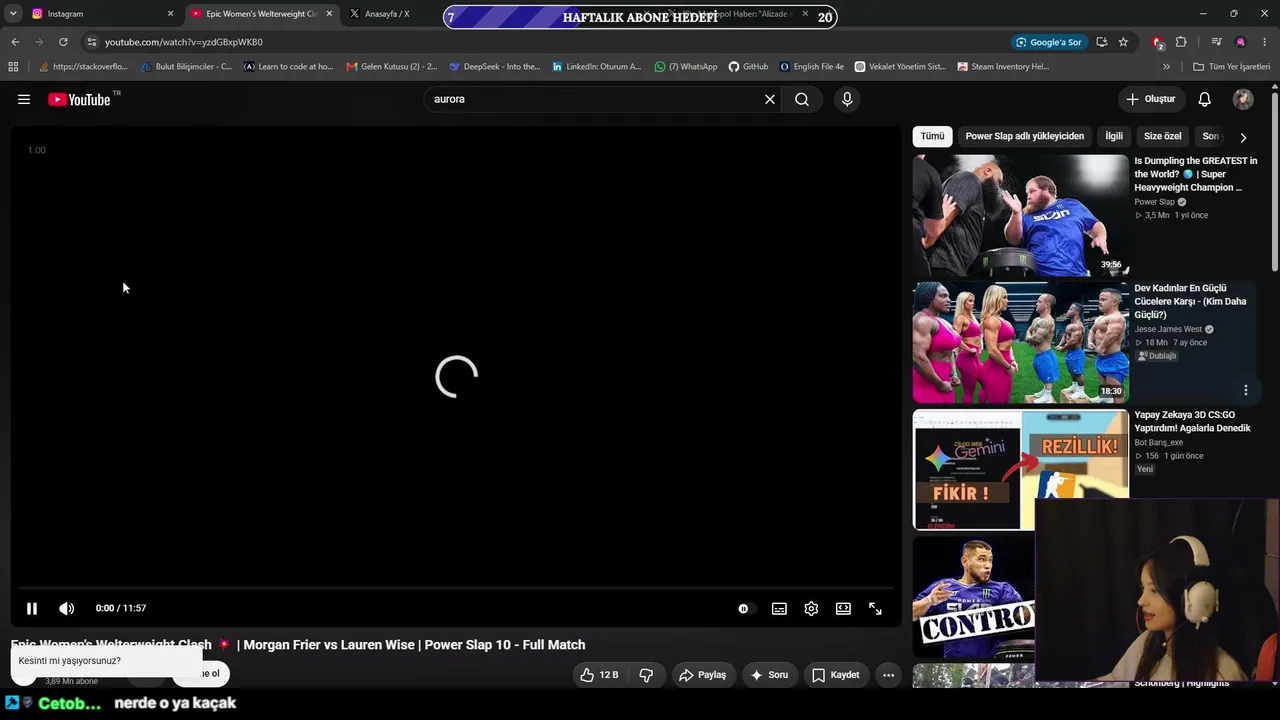Open YouTube notifications bell
The image size is (1280, 720).
pos(1205,99)
